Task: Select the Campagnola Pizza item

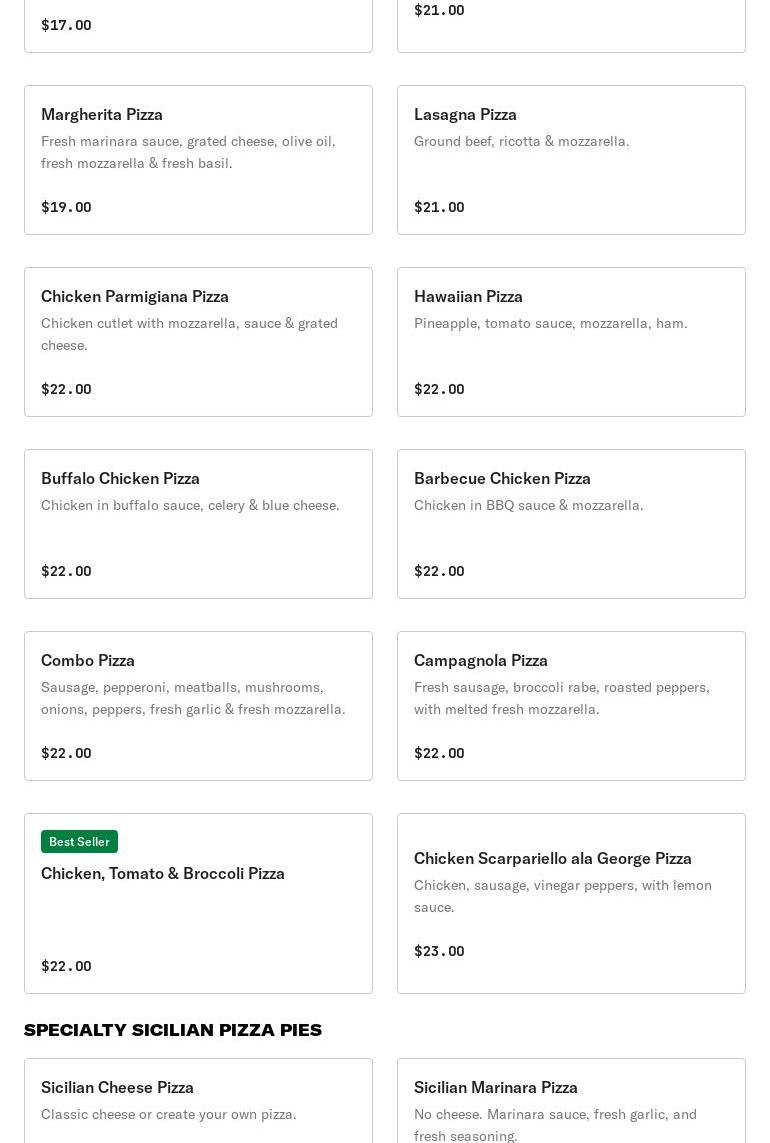Action: coord(571,705)
